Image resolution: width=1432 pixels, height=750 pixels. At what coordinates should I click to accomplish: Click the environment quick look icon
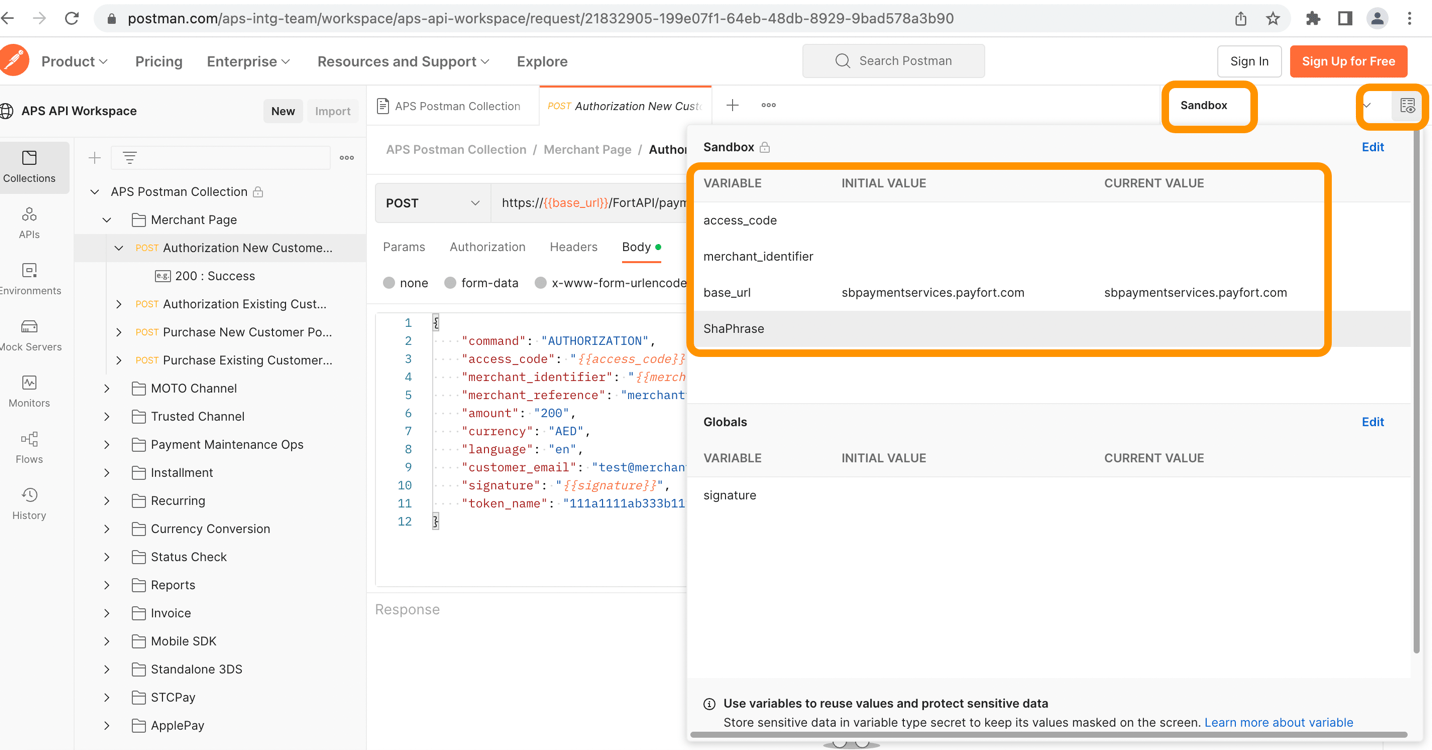coord(1407,106)
